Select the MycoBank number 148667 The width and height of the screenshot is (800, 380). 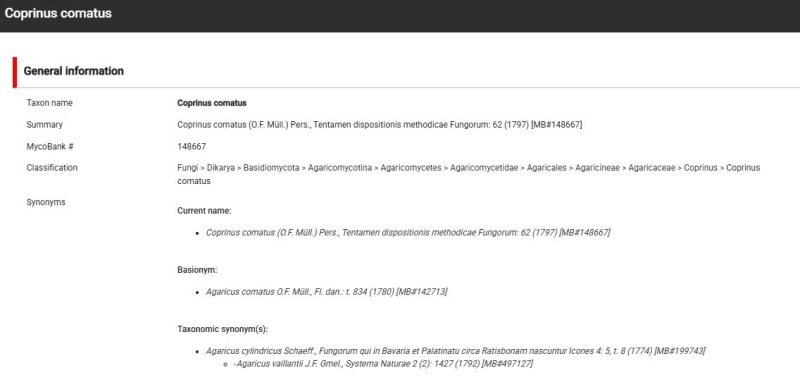coord(192,146)
